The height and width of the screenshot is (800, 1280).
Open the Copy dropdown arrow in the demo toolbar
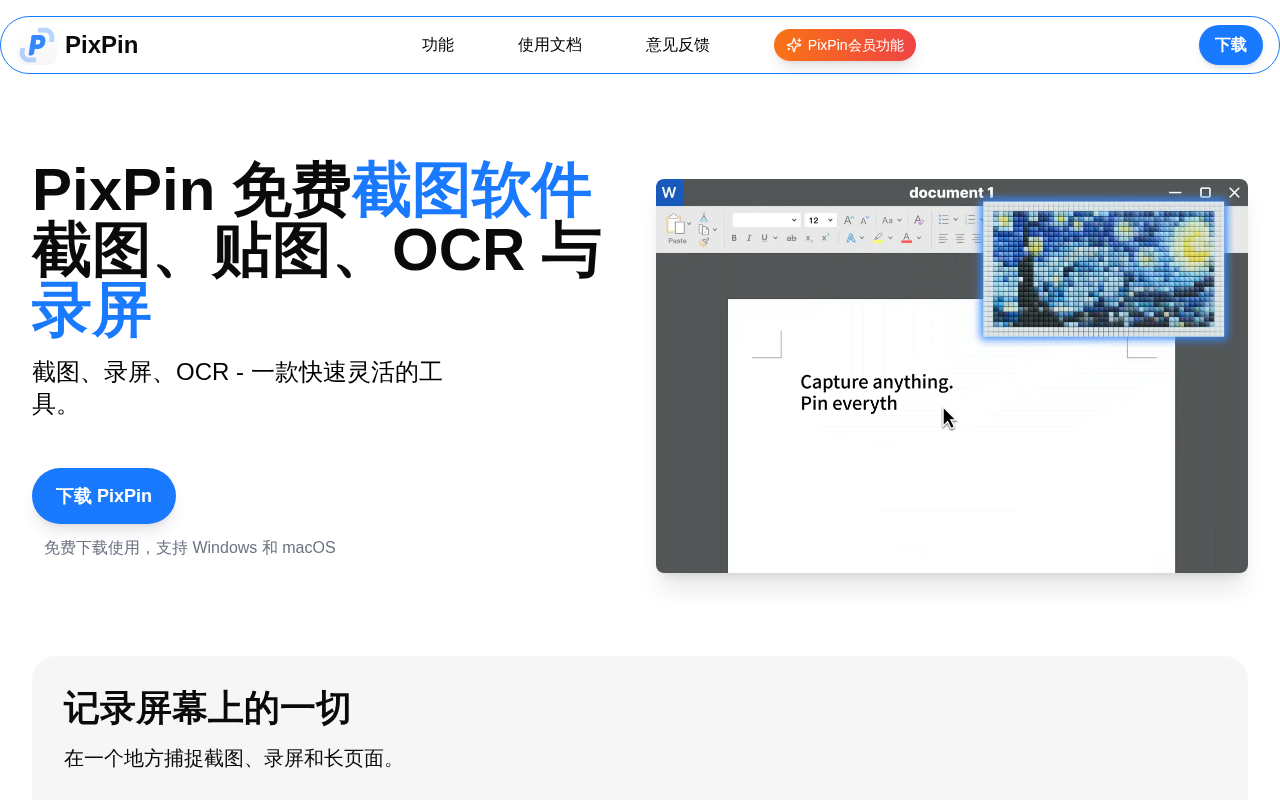click(x=715, y=229)
